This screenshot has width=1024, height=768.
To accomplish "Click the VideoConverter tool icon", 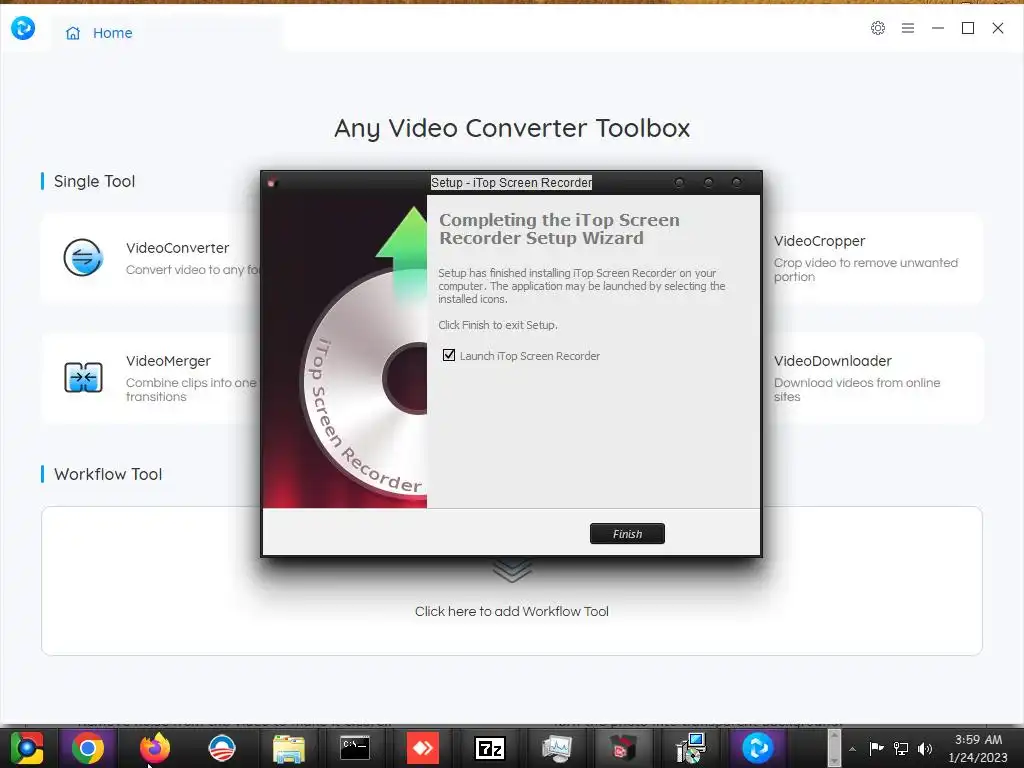I will [83, 257].
